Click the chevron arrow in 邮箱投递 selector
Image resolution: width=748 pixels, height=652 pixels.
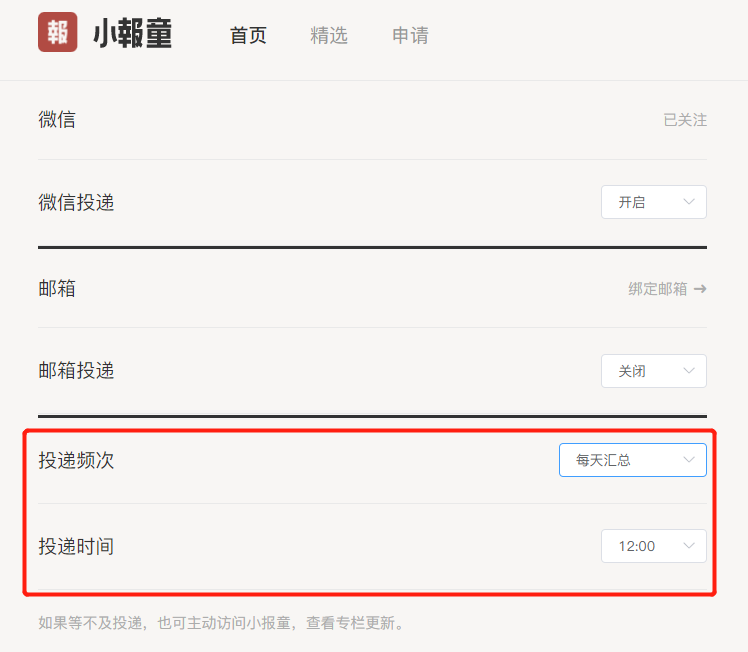point(688,371)
